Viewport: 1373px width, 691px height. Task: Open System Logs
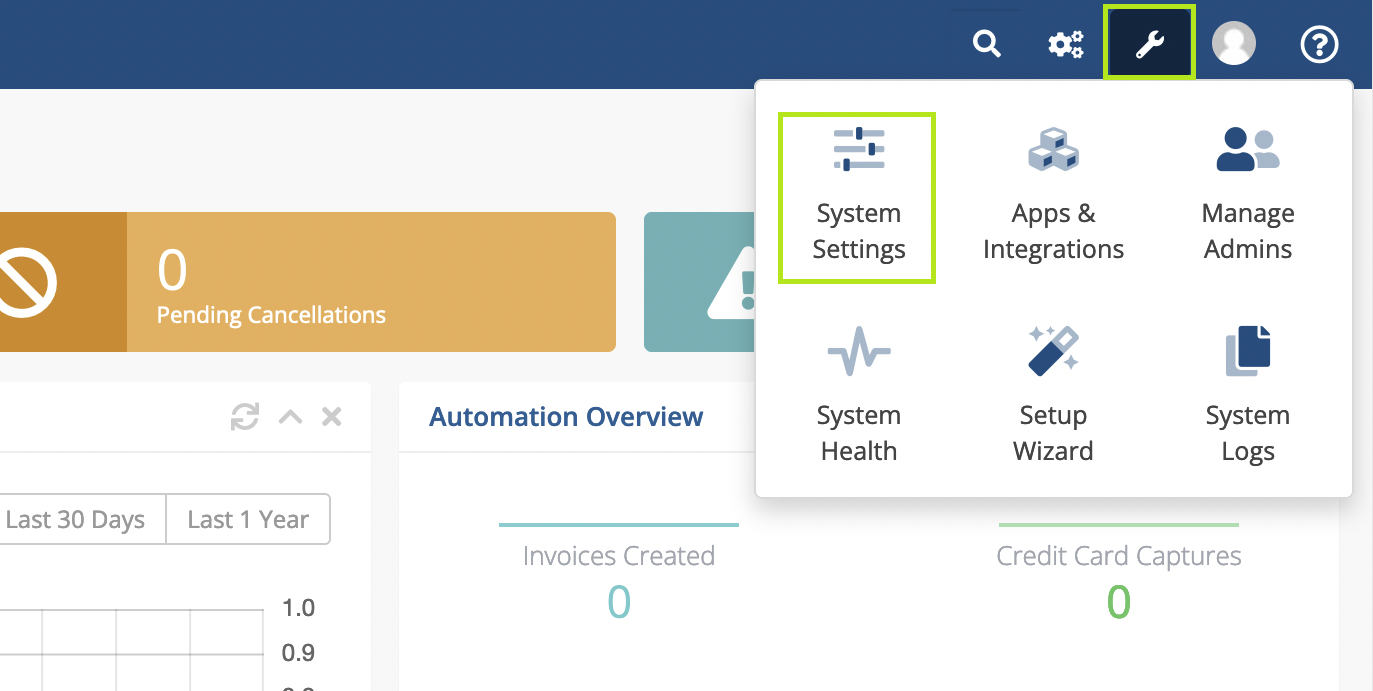1247,398
